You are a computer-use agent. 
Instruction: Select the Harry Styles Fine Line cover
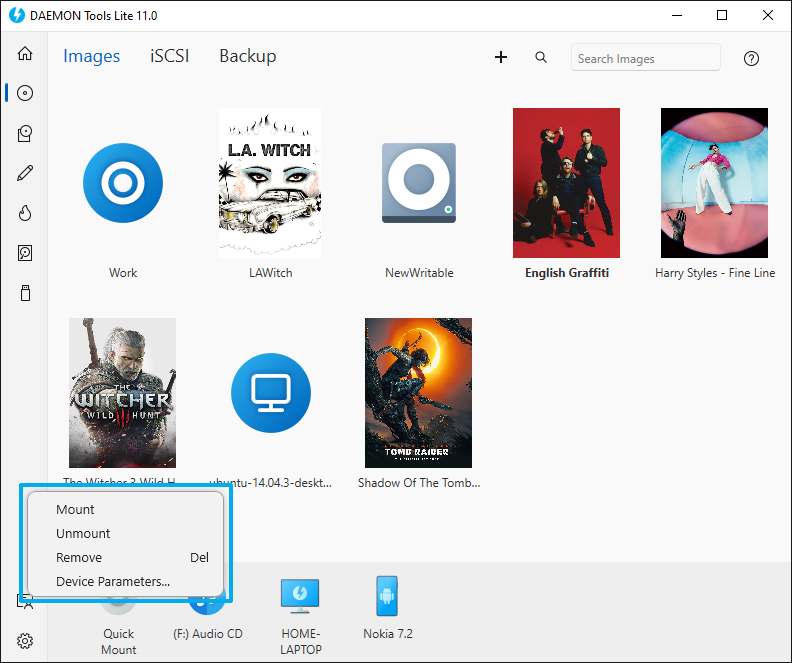click(714, 183)
